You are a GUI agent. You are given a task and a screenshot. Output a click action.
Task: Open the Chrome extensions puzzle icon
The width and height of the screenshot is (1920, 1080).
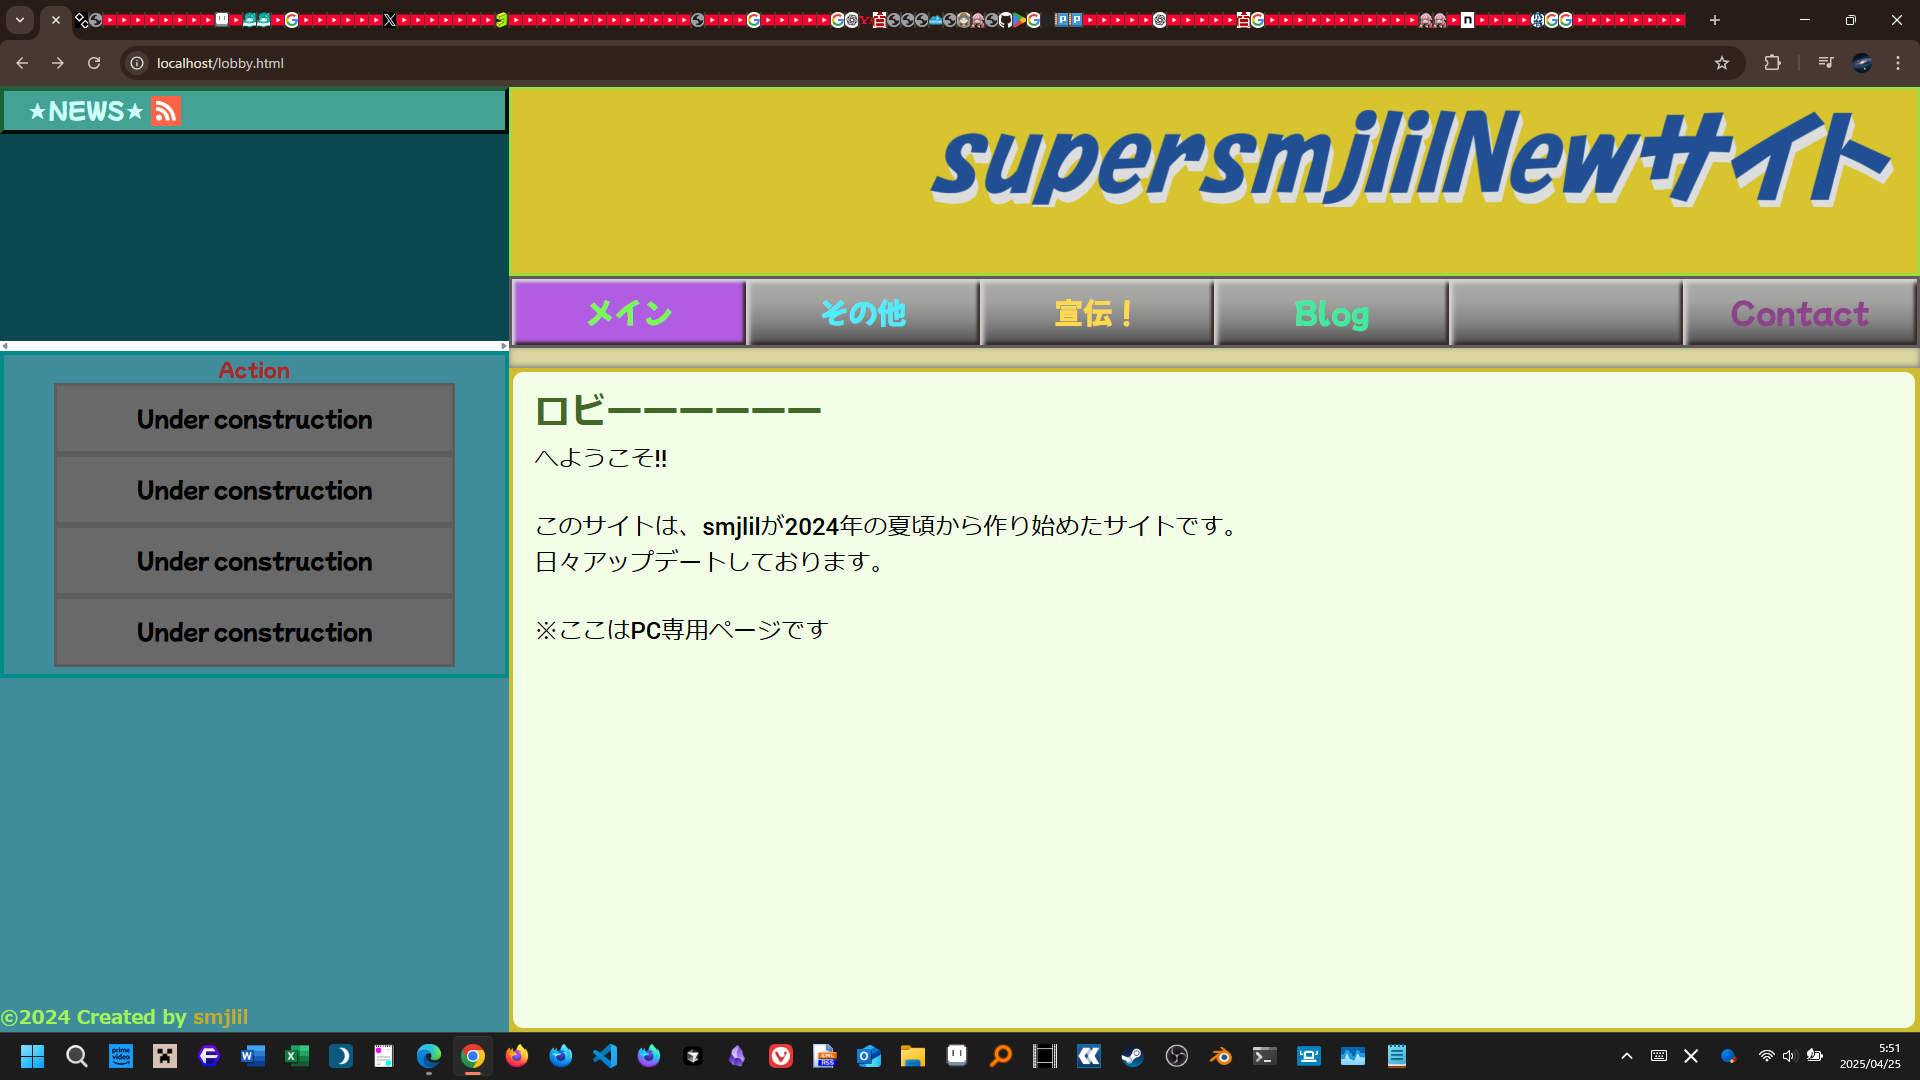click(1772, 62)
